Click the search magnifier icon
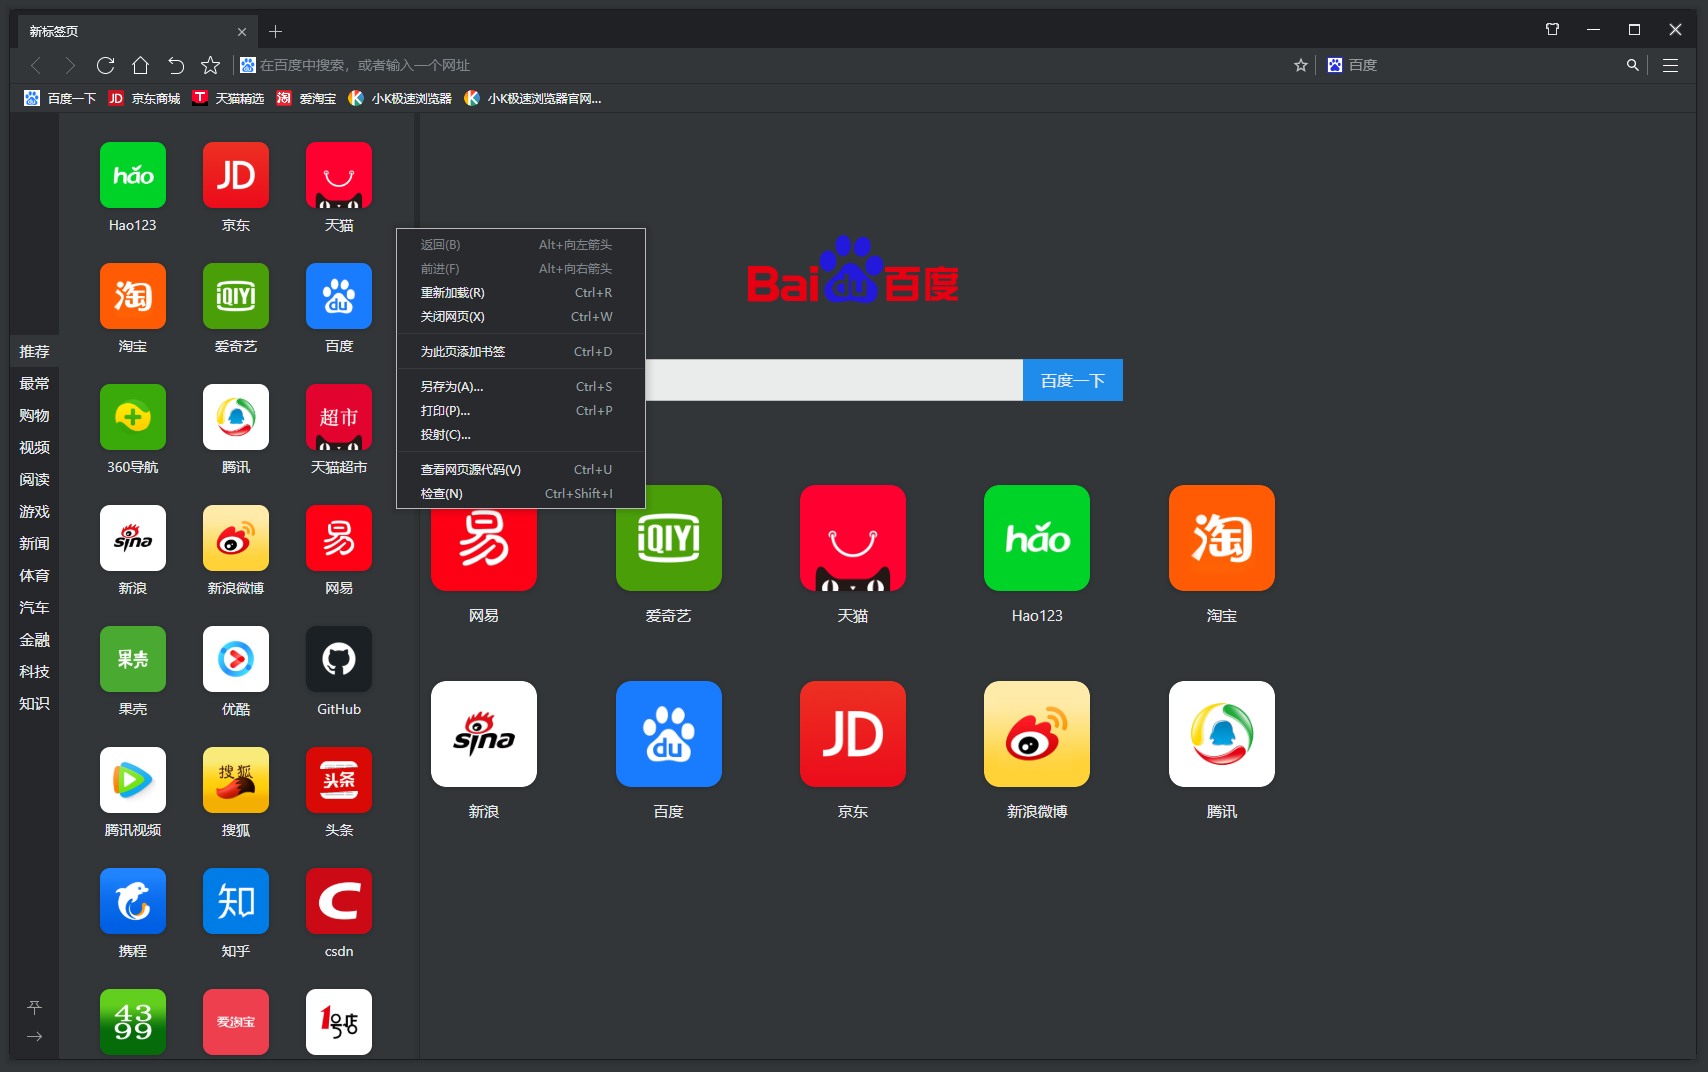Image resolution: width=1708 pixels, height=1072 pixels. click(1633, 65)
